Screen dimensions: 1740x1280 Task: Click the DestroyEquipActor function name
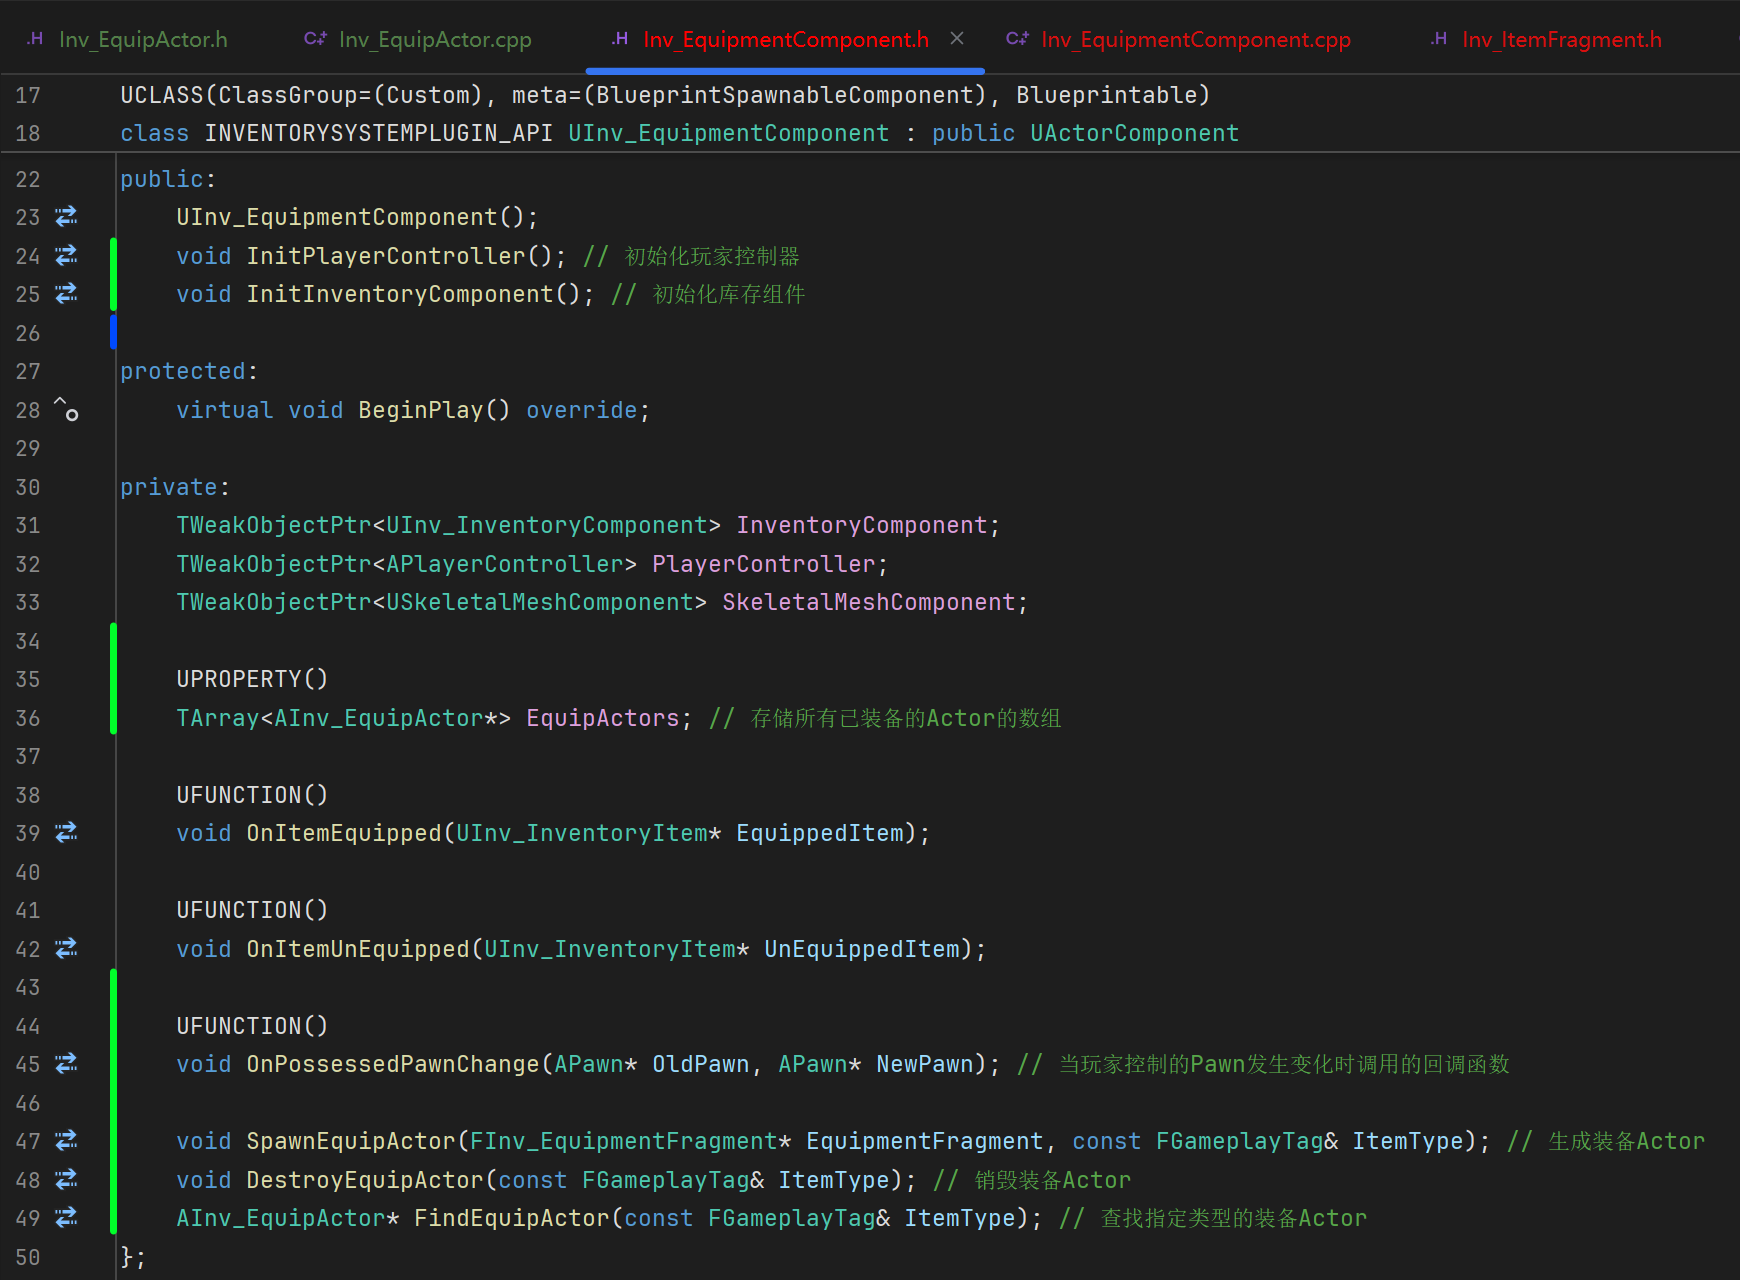pyautogui.click(x=365, y=1180)
